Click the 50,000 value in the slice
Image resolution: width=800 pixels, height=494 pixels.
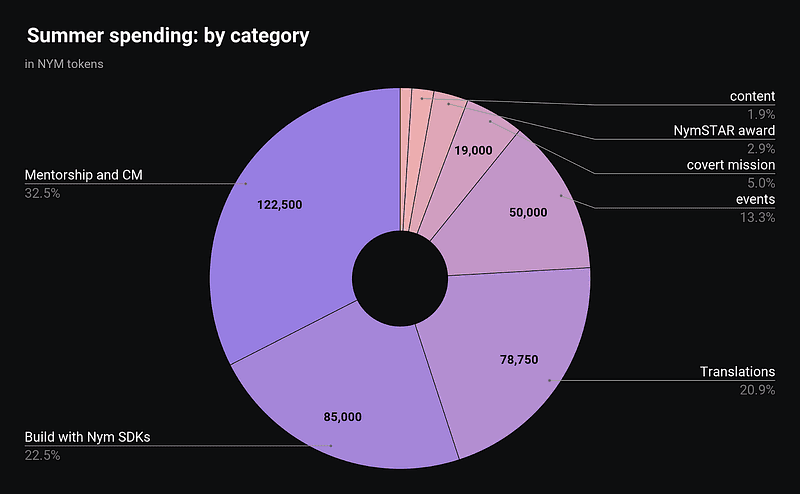click(x=528, y=213)
